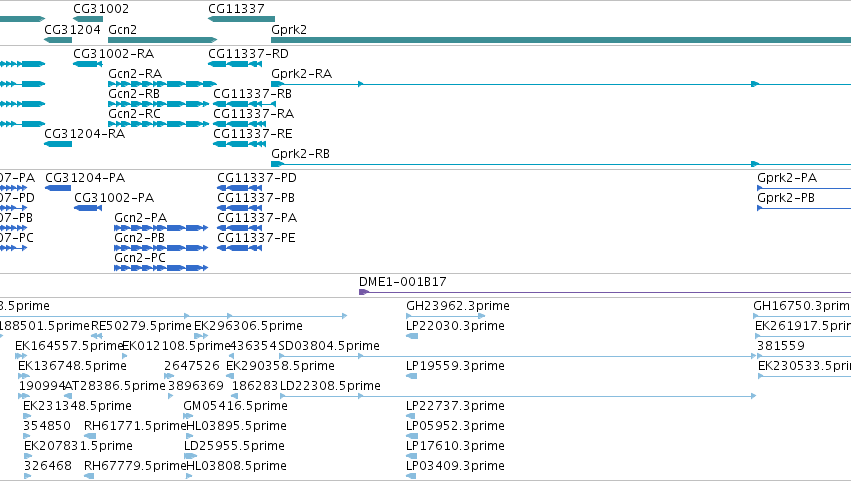Select protein CG31204-PA label
Screen dimensions: 851x481
[x=85, y=178]
